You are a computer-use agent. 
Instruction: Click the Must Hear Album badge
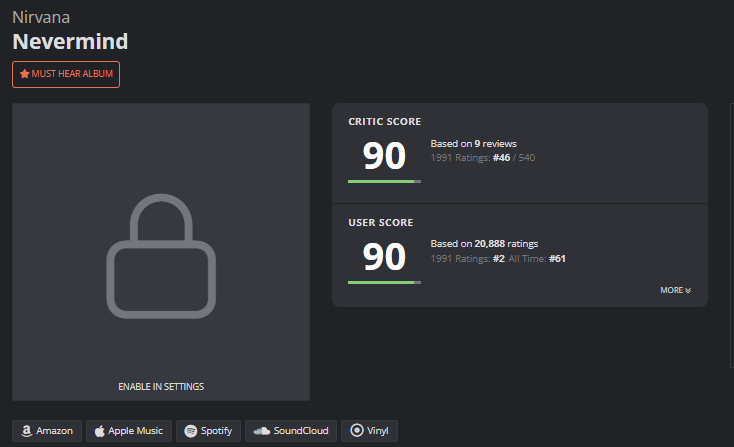point(66,74)
